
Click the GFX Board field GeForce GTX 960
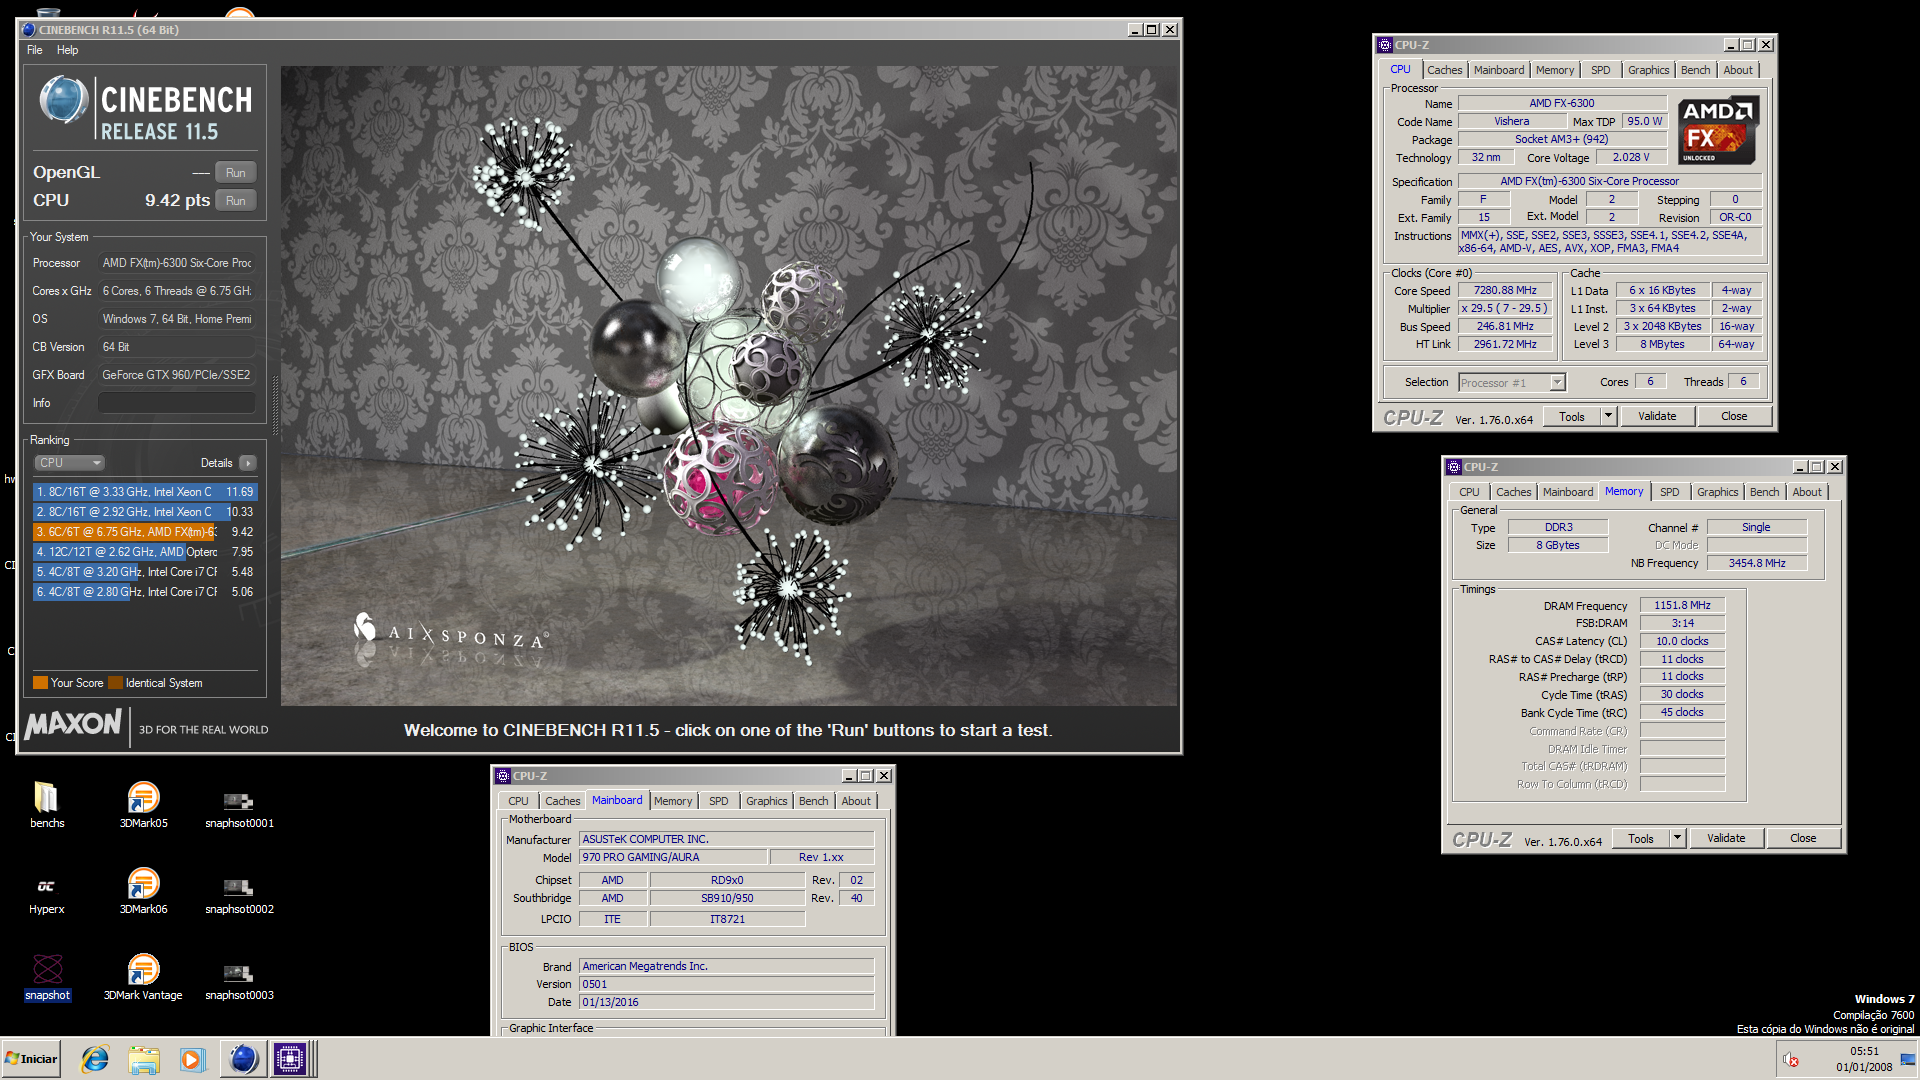click(176, 375)
